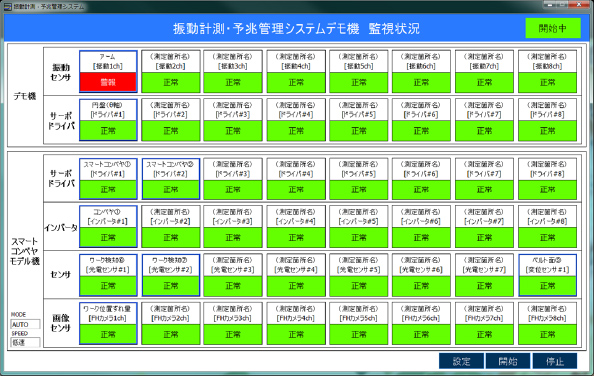Click the application icon in title bar
This screenshot has width=594, height=376.
click(x=8, y=6)
